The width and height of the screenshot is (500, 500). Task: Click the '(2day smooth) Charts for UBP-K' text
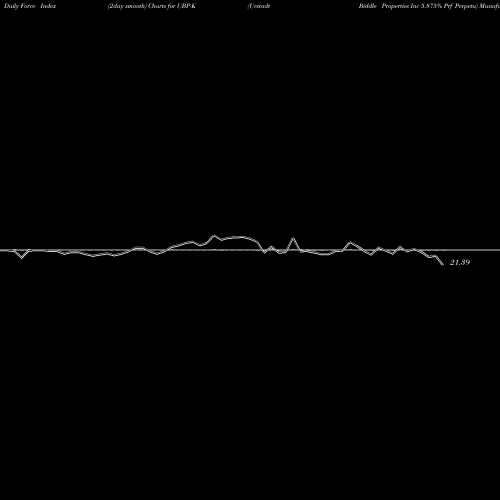coord(152,6)
